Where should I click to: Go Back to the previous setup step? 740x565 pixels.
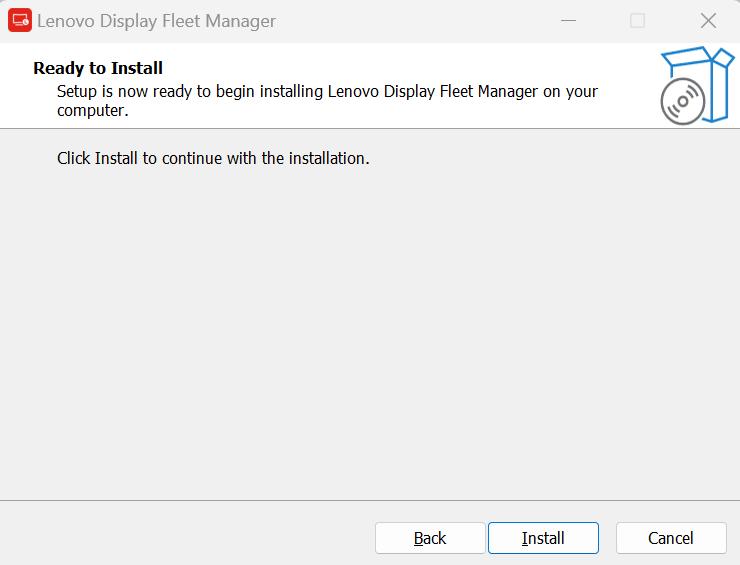pos(430,538)
